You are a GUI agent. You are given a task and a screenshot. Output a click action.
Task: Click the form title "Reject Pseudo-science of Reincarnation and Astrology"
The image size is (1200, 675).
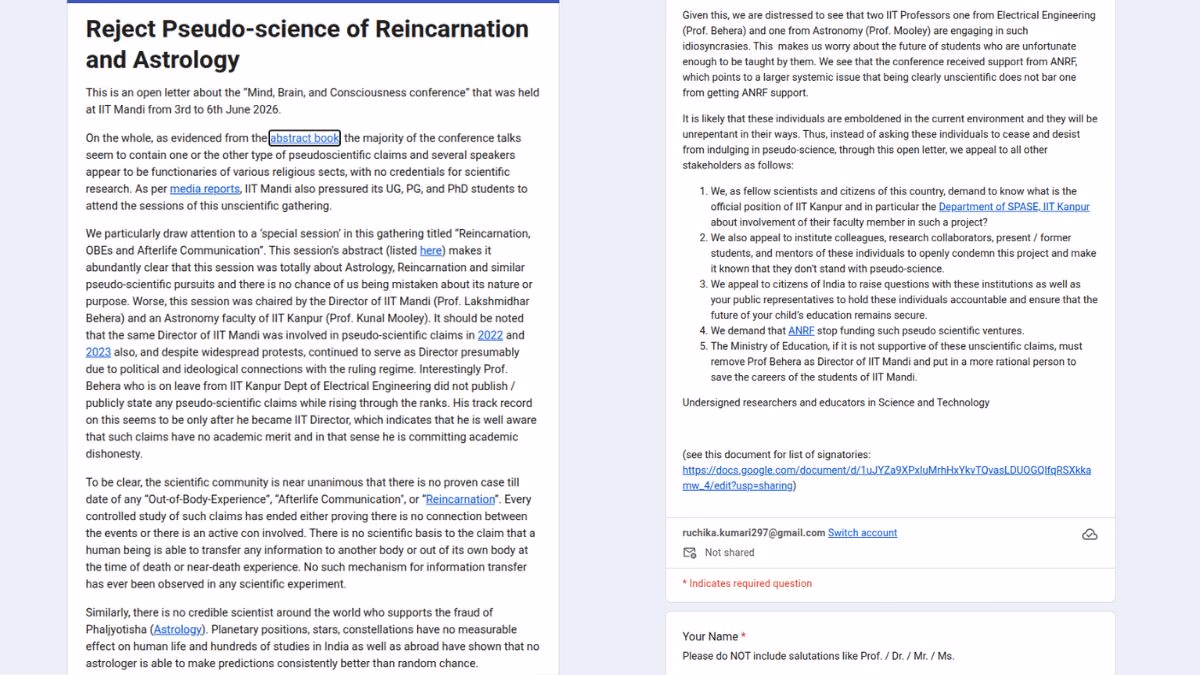coord(307,44)
